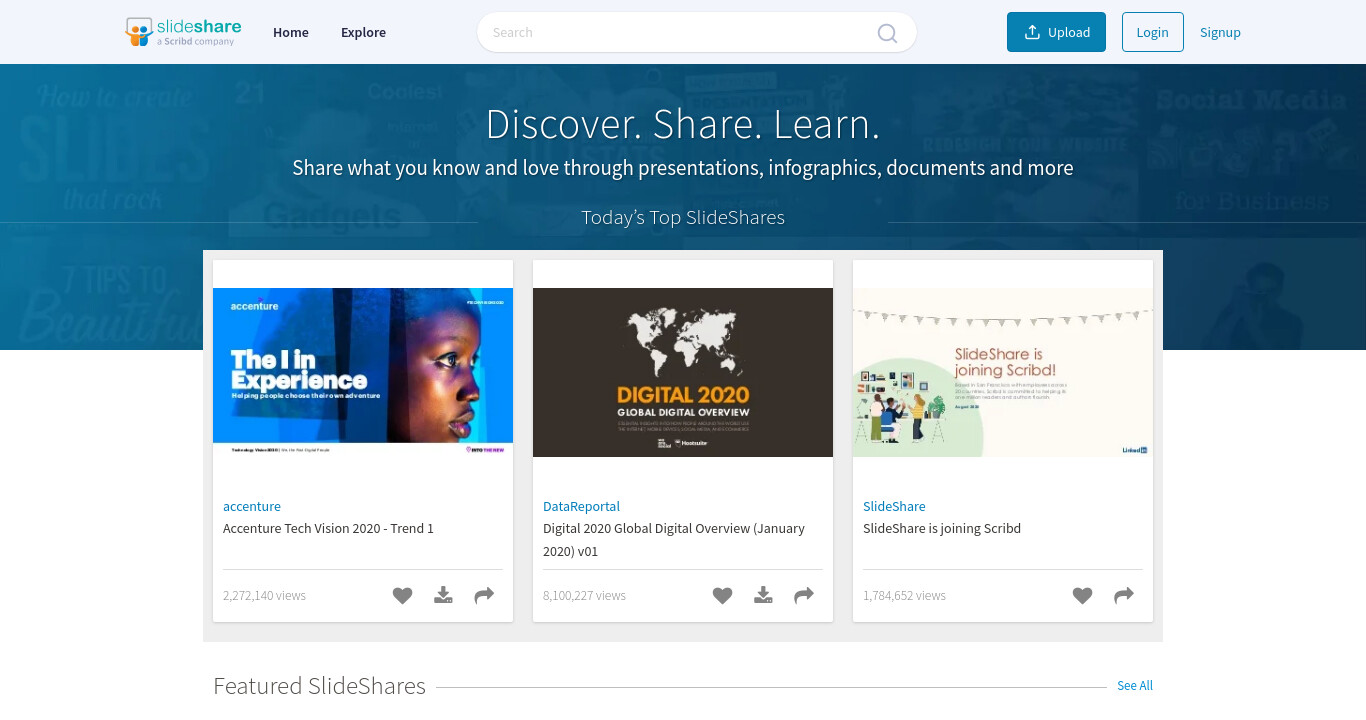The image size is (1366, 720).
Task: Click the Upload button
Action: coord(1056,32)
